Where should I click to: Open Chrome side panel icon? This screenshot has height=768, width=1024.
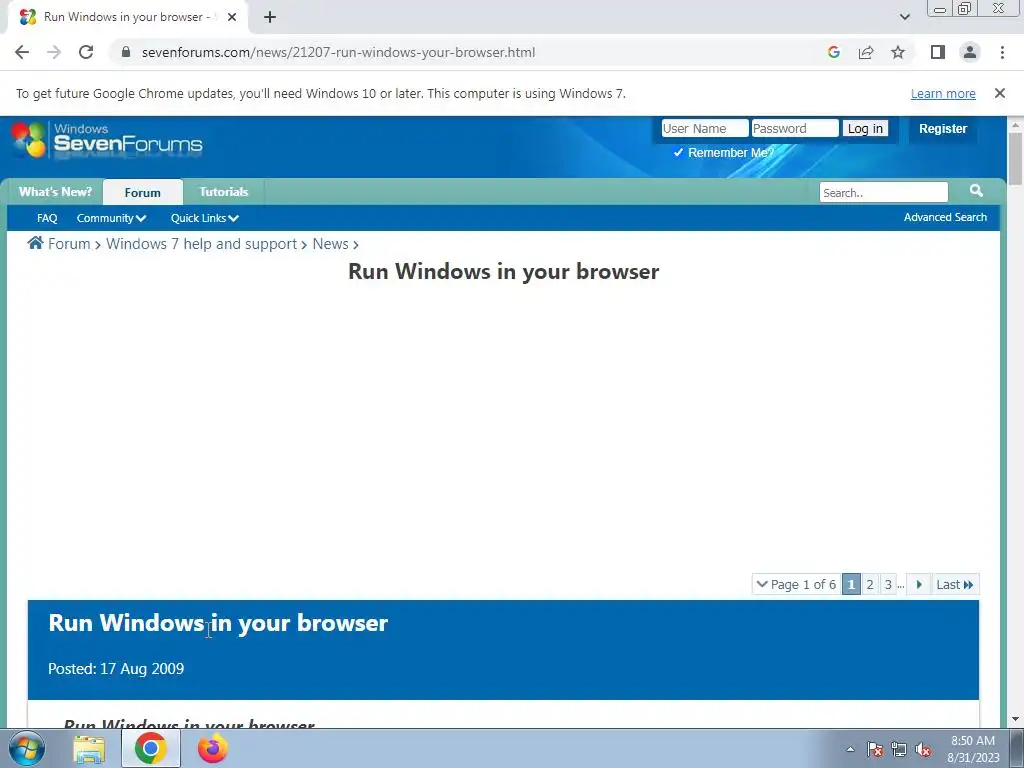click(x=938, y=52)
